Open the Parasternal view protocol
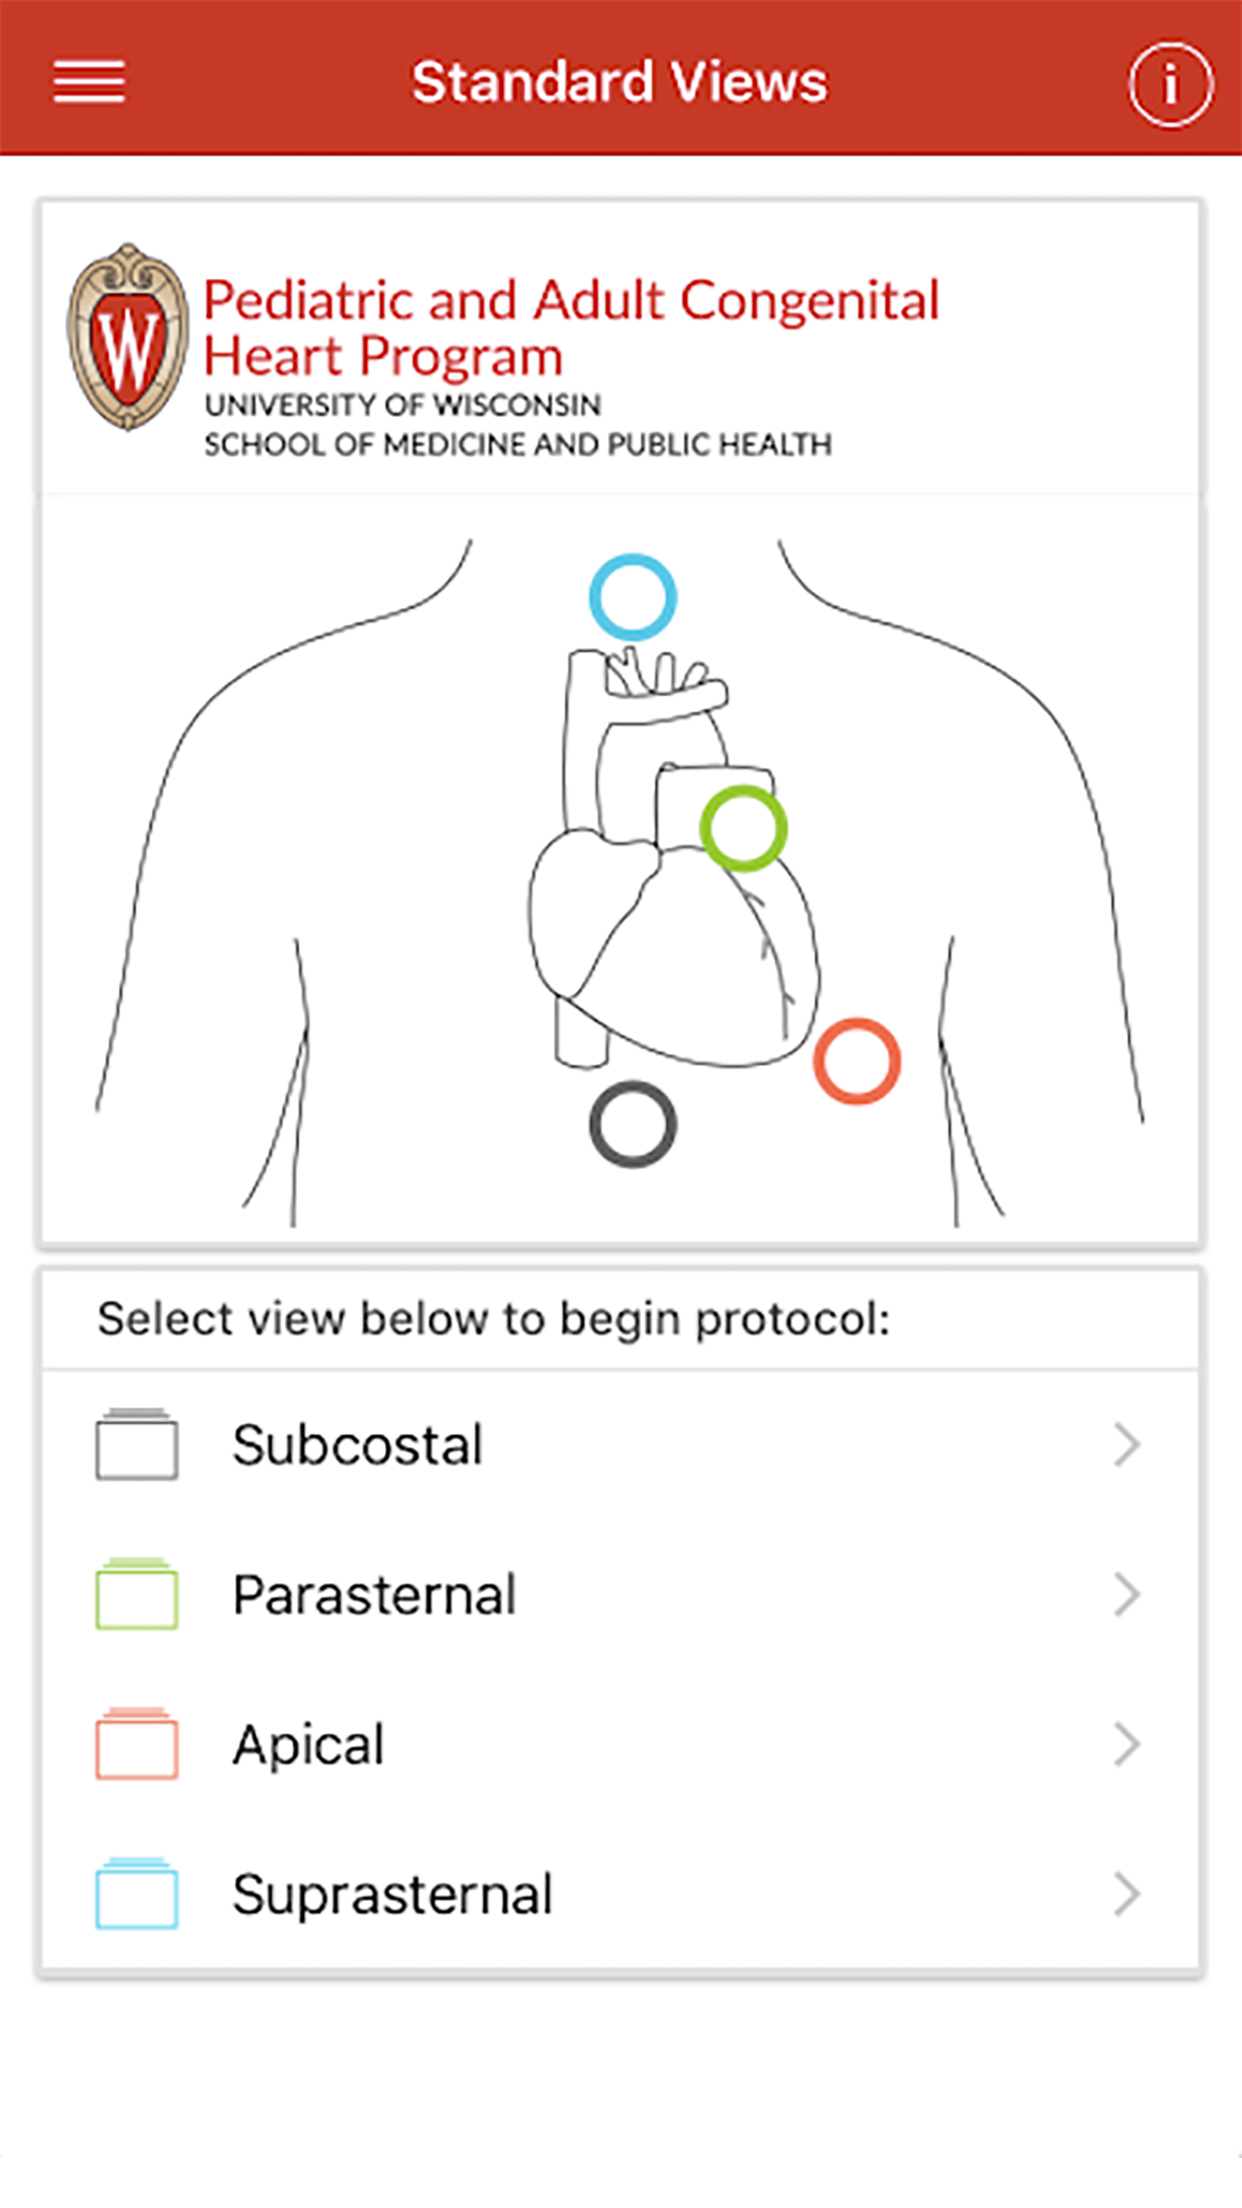 (x=374, y=1595)
